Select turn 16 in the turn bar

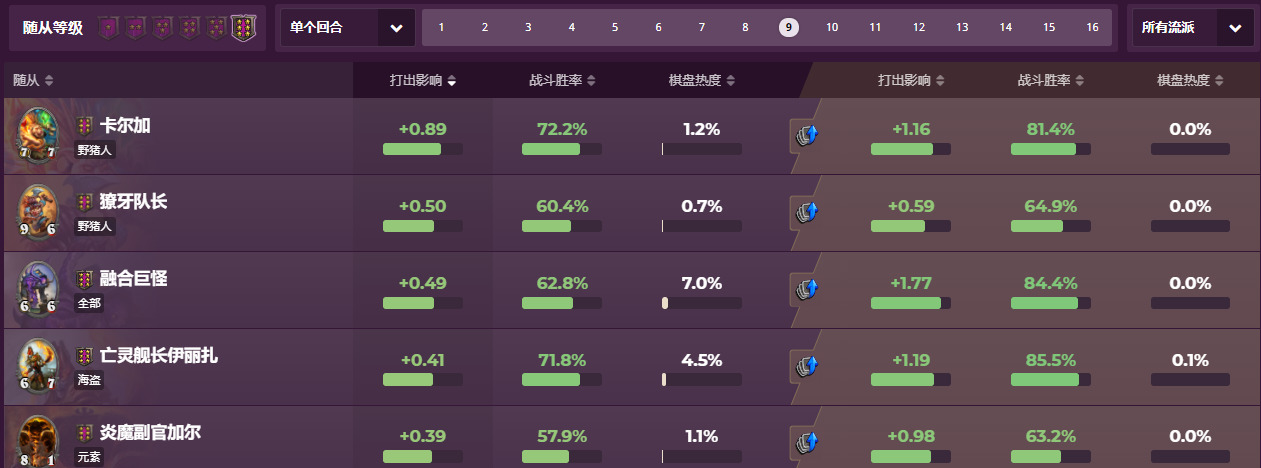[1093, 27]
